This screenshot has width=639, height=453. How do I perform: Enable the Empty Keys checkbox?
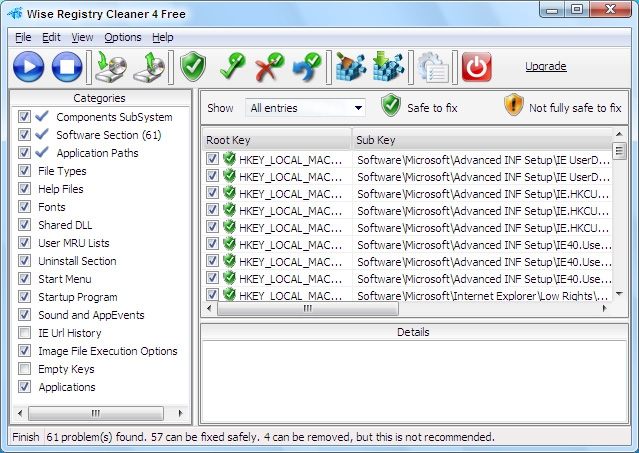24,369
